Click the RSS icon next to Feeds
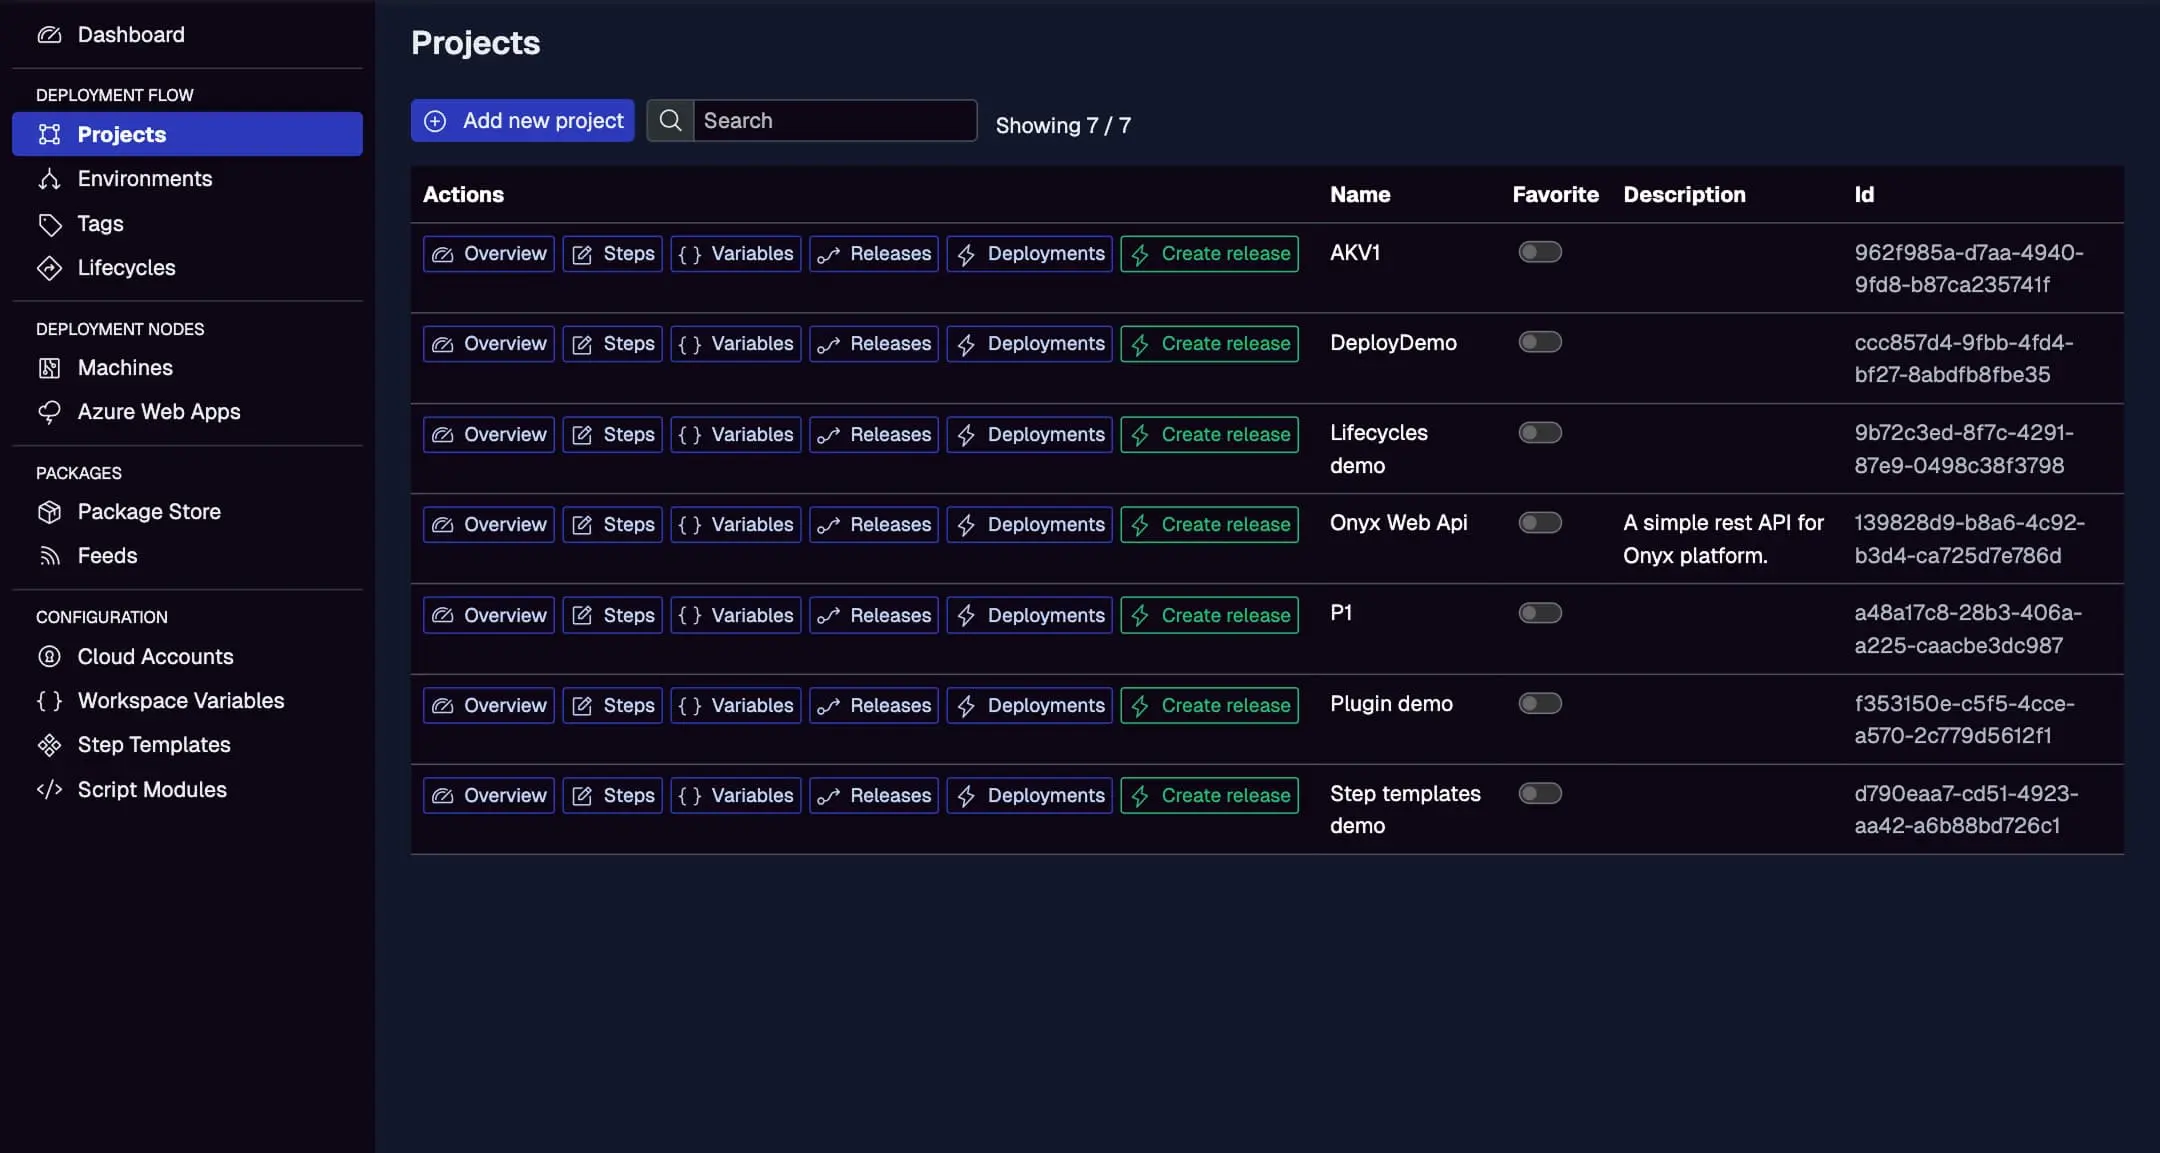This screenshot has width=2160, height=1153. tap(50, 556)
